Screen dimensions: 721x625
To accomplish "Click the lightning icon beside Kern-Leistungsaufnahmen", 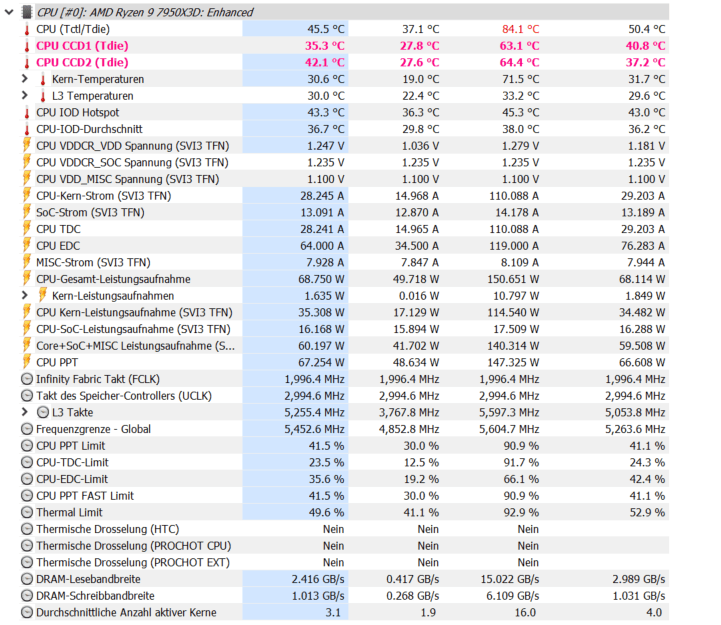I will 43,295.
